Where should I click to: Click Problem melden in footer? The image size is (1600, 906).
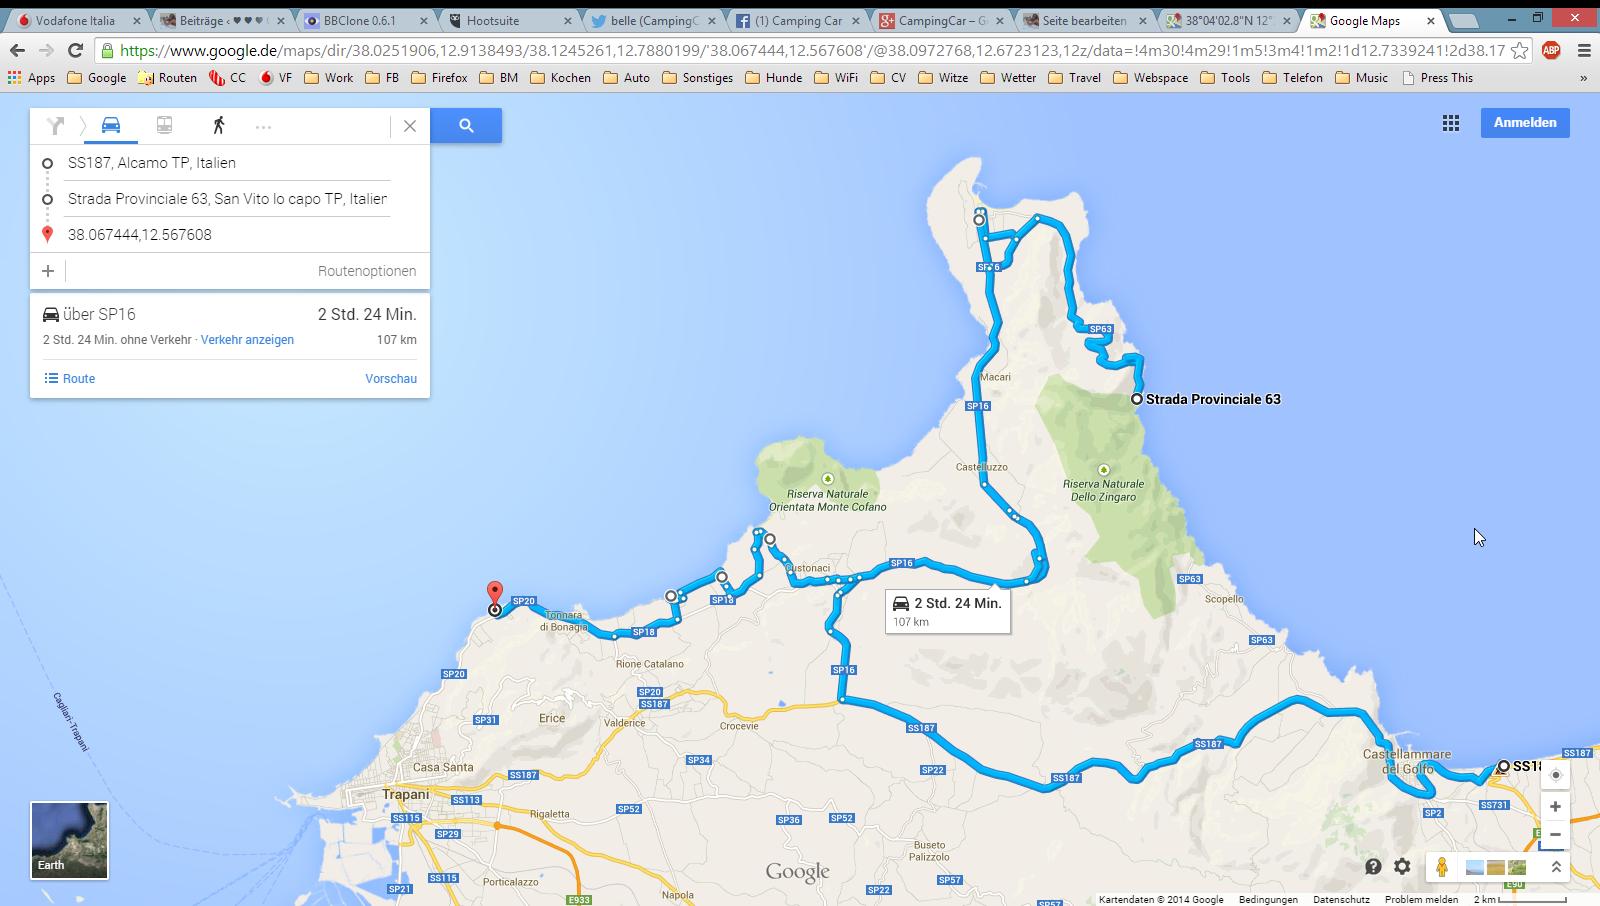click(1421, 899)
